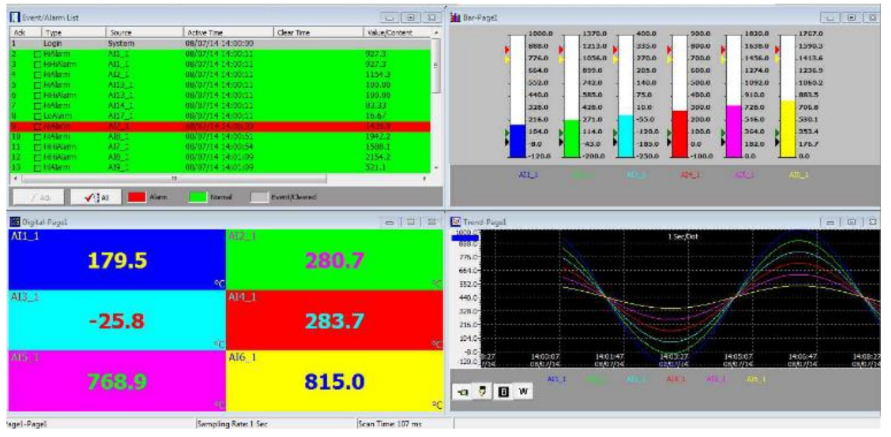Viewport: 891px width, 437px height.
Task: Click yellow alarm marker on the cyan bar
Action: [615, 59]
